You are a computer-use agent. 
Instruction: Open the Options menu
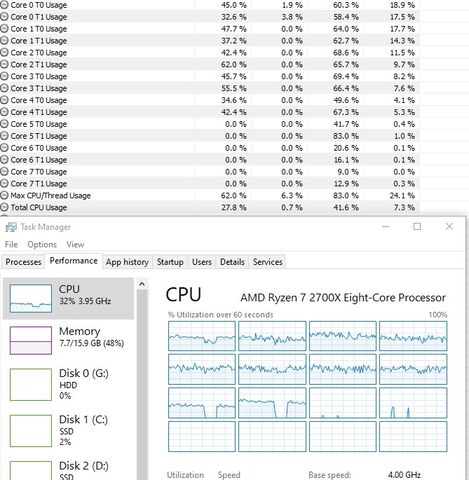[42, 244]
